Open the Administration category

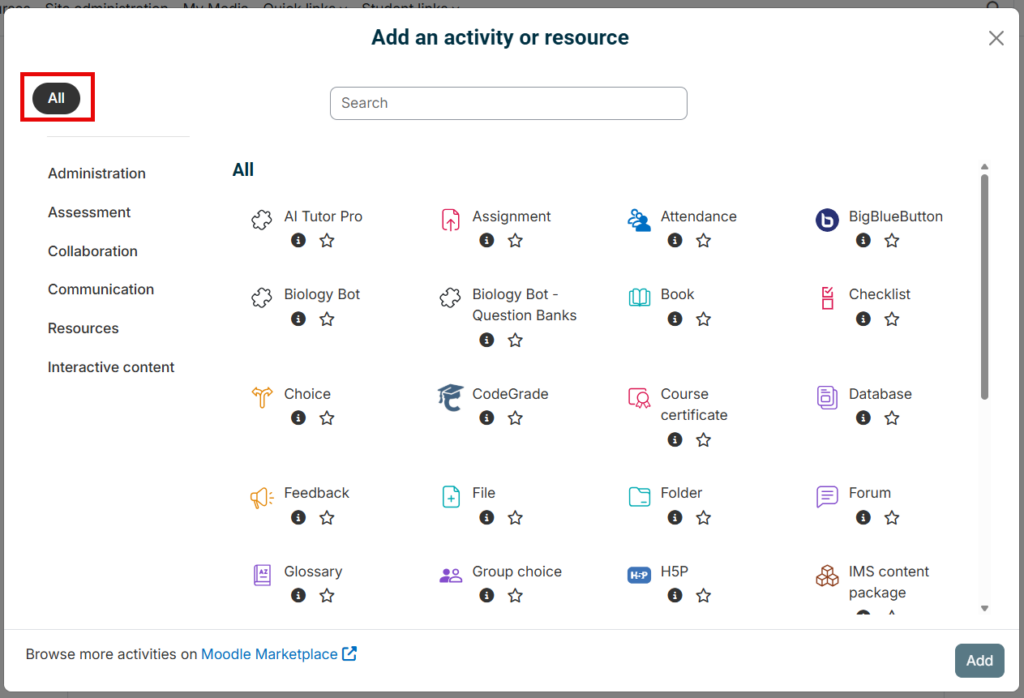(x=97, y=173)
